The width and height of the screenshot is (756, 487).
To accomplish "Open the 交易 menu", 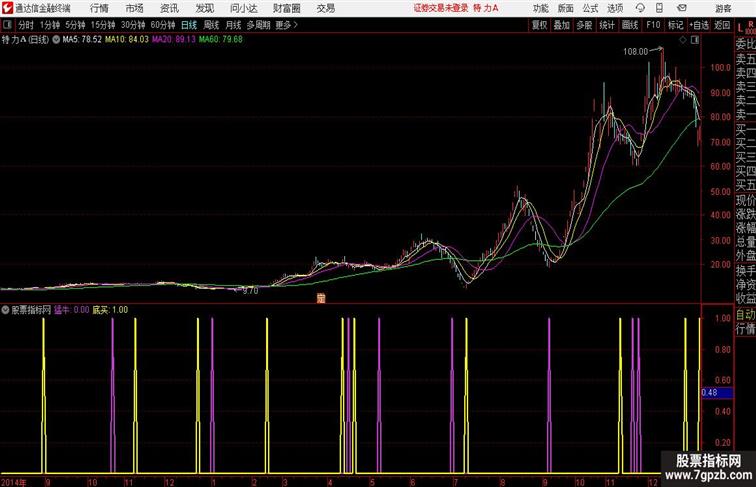I will 325,8.
